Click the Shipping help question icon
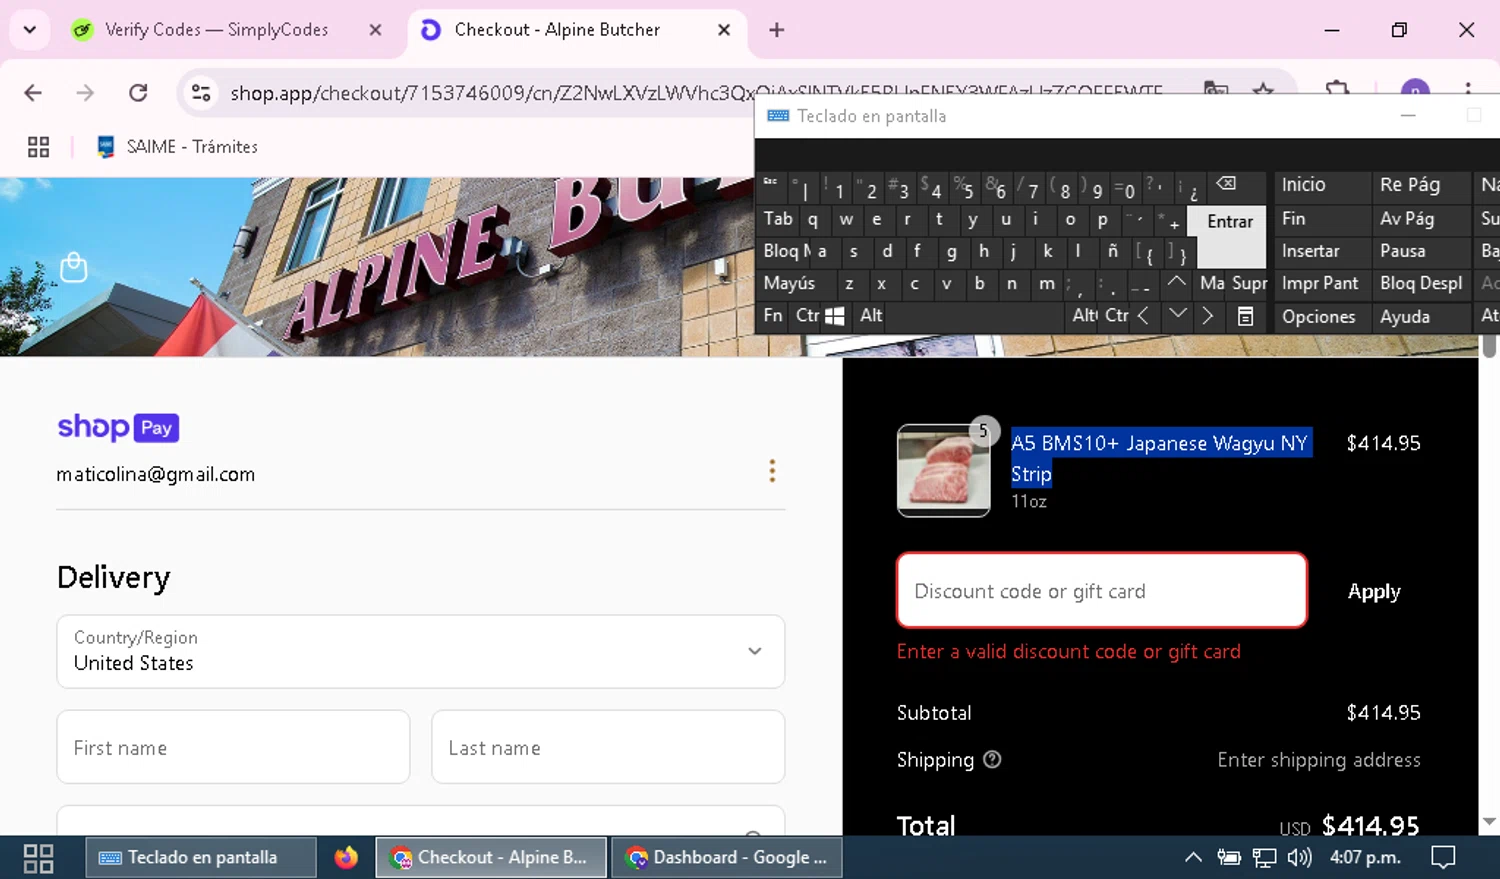 pyautogui.click(x=992, y=759)
